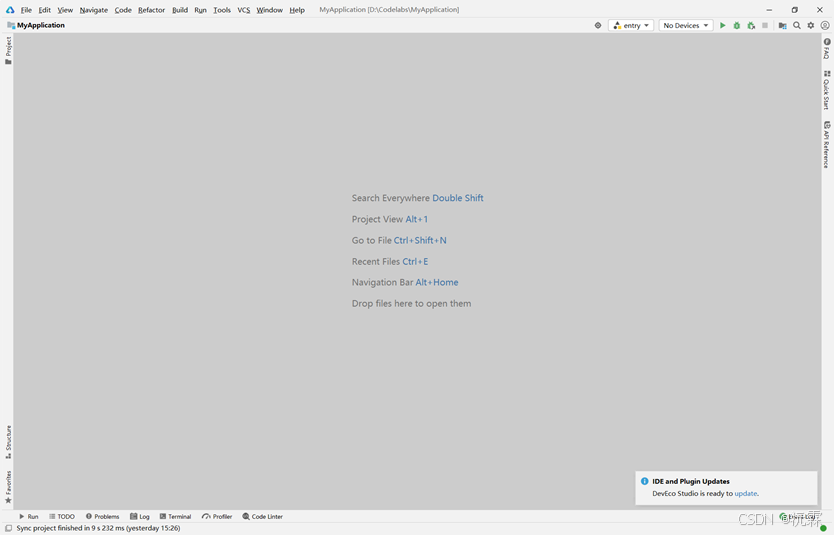Open the View menu
Viewport: 834px width, 535px height.
tap(65, 10)
